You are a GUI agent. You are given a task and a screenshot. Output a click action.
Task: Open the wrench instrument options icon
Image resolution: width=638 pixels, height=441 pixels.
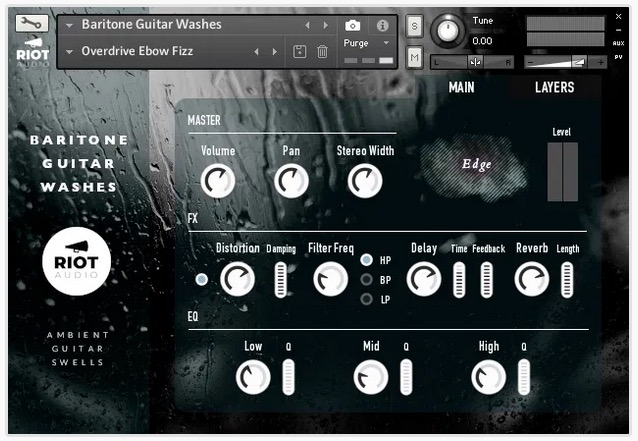point(32,24)
